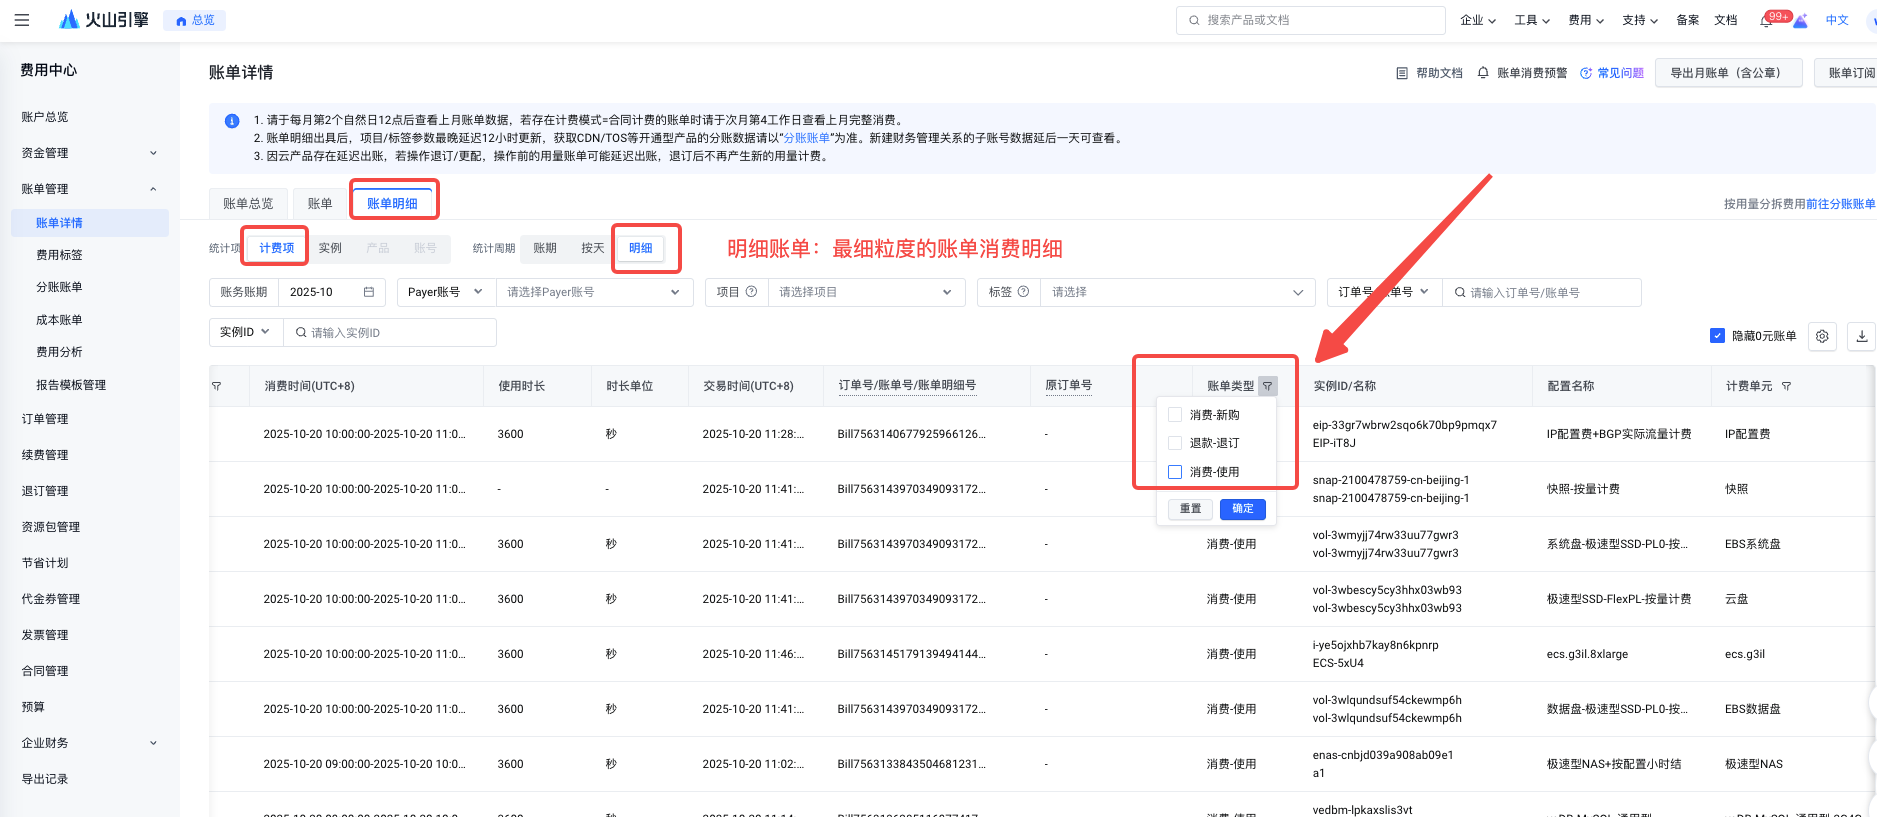
Task: Click the 确定 filter confirm button
Action: tap(1242, 509)
